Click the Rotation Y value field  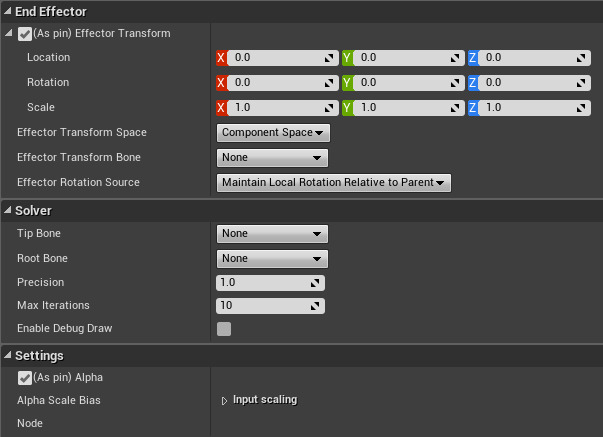click(x=400, y=82)
